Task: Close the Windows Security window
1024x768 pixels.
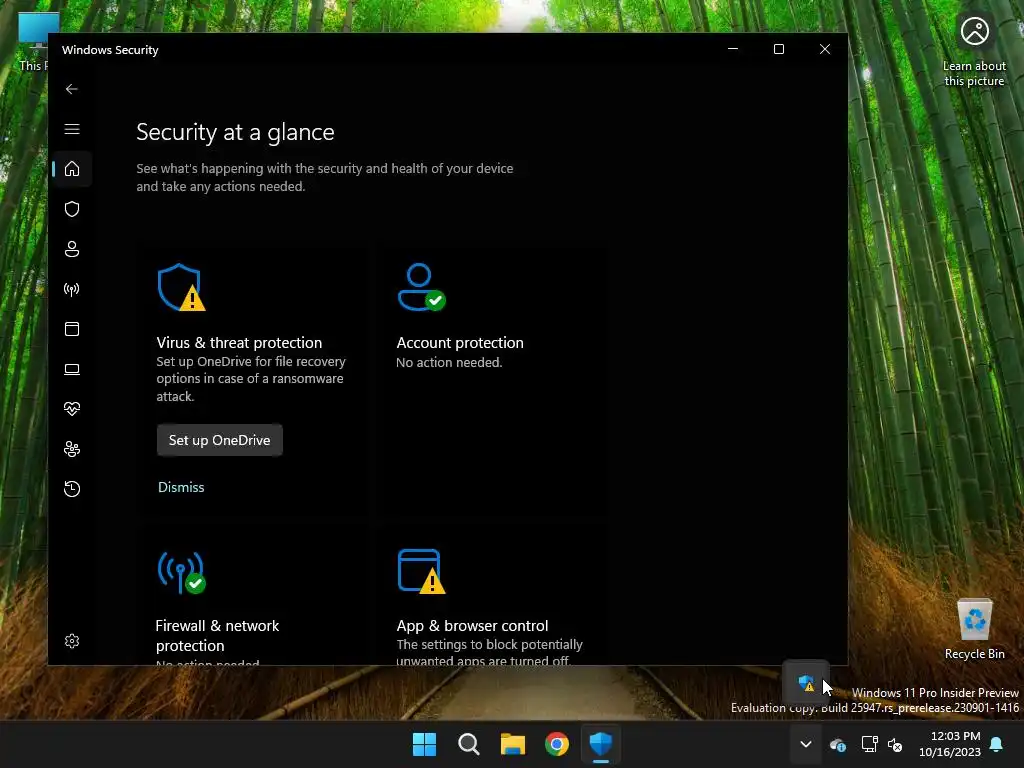Action: pyautogui.click(x=825, y=49)
